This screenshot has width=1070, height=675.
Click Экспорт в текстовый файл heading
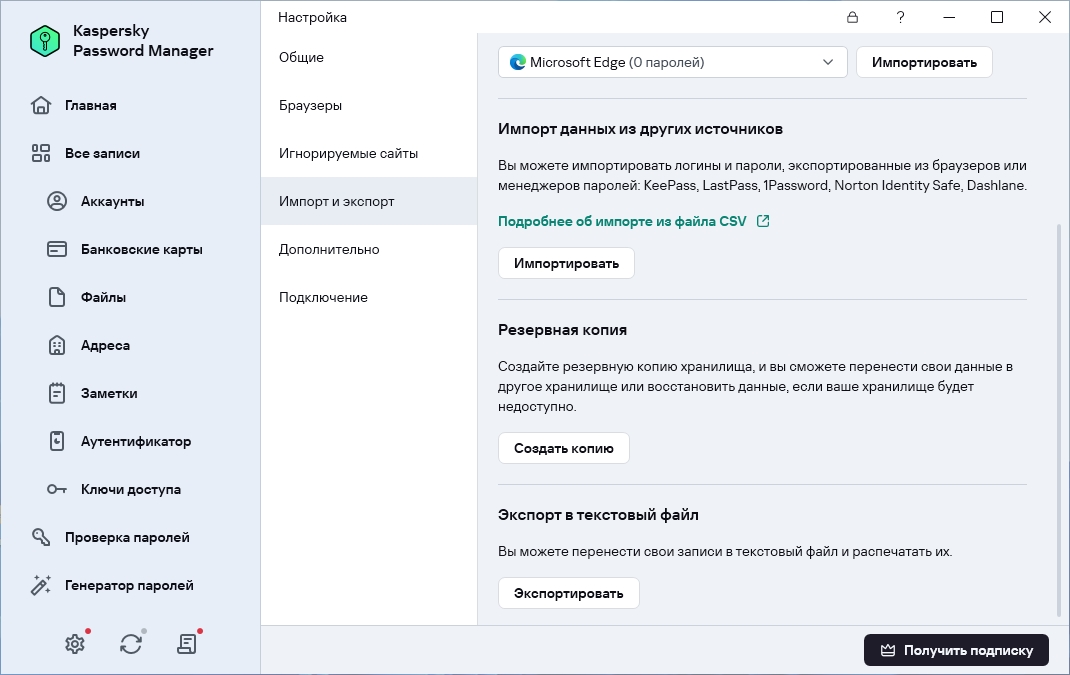598,515
